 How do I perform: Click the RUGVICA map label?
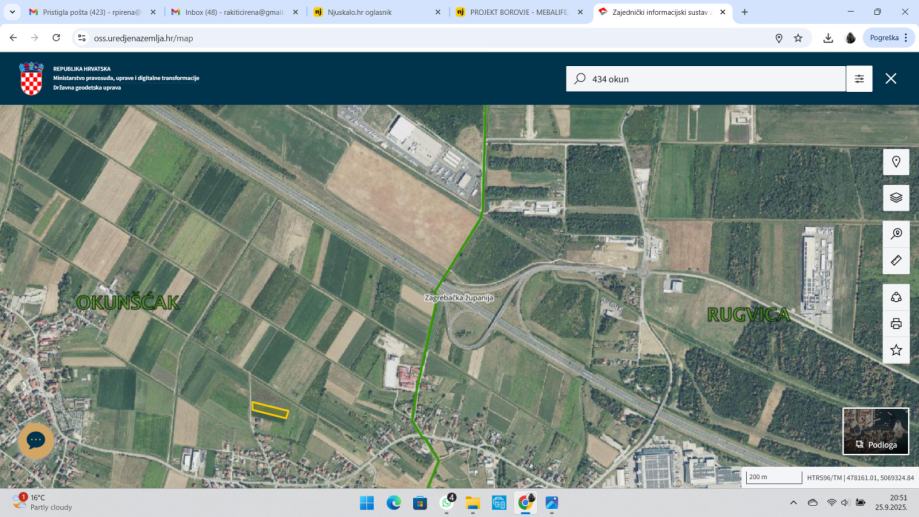pyautogui.click(x=748, y=315)
